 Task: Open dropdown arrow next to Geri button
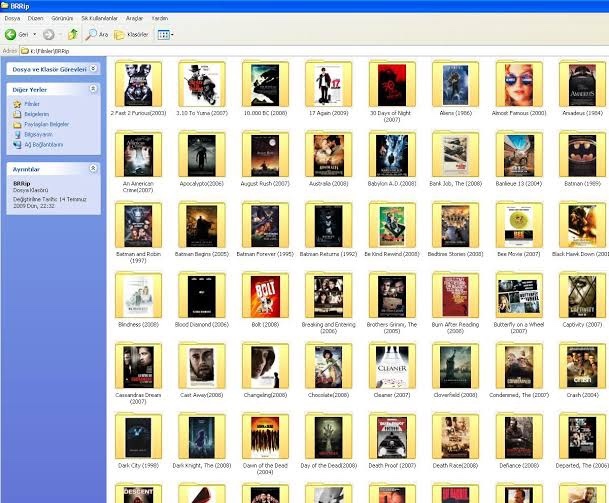tap(35, 35)
